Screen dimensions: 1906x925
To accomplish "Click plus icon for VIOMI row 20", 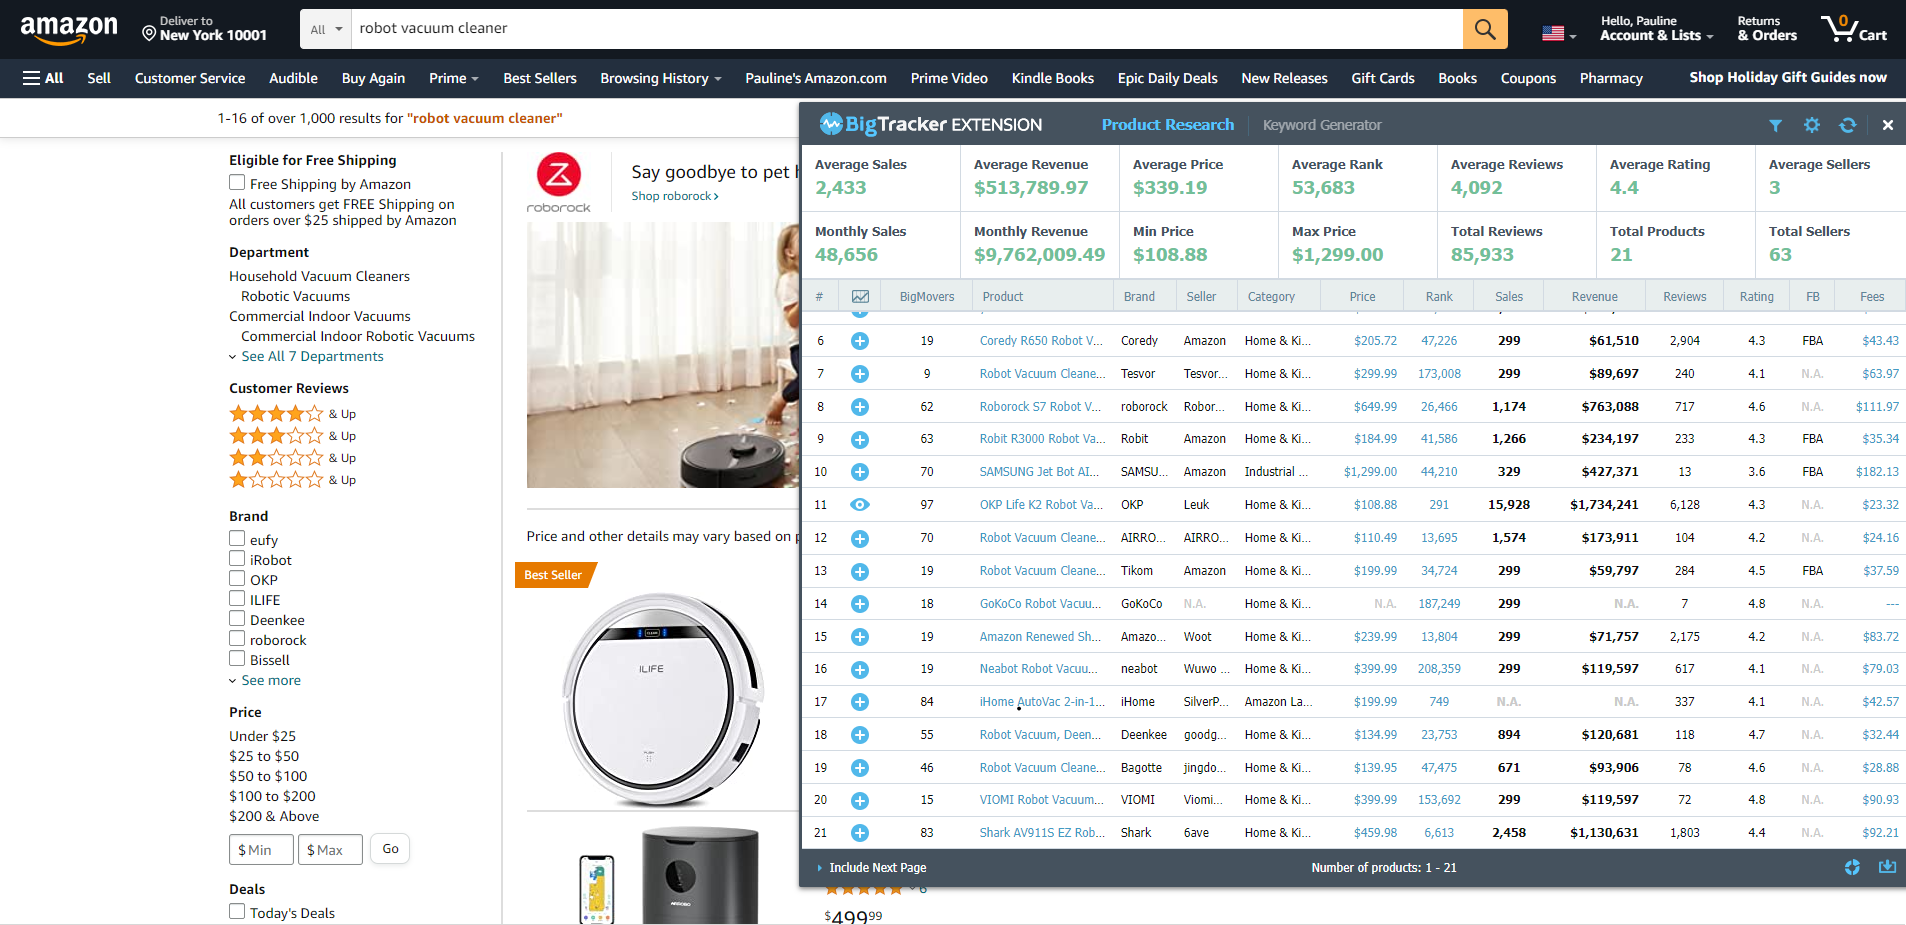I will coord(859,800).
